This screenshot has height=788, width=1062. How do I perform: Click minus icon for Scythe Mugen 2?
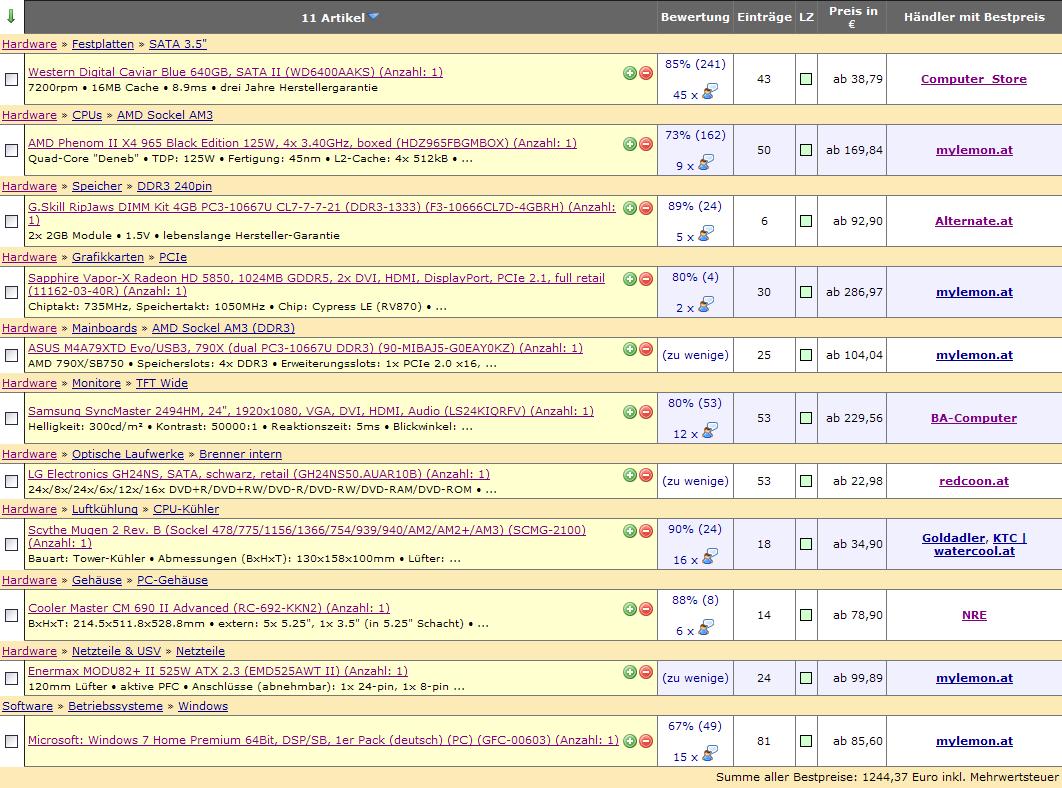646,531
